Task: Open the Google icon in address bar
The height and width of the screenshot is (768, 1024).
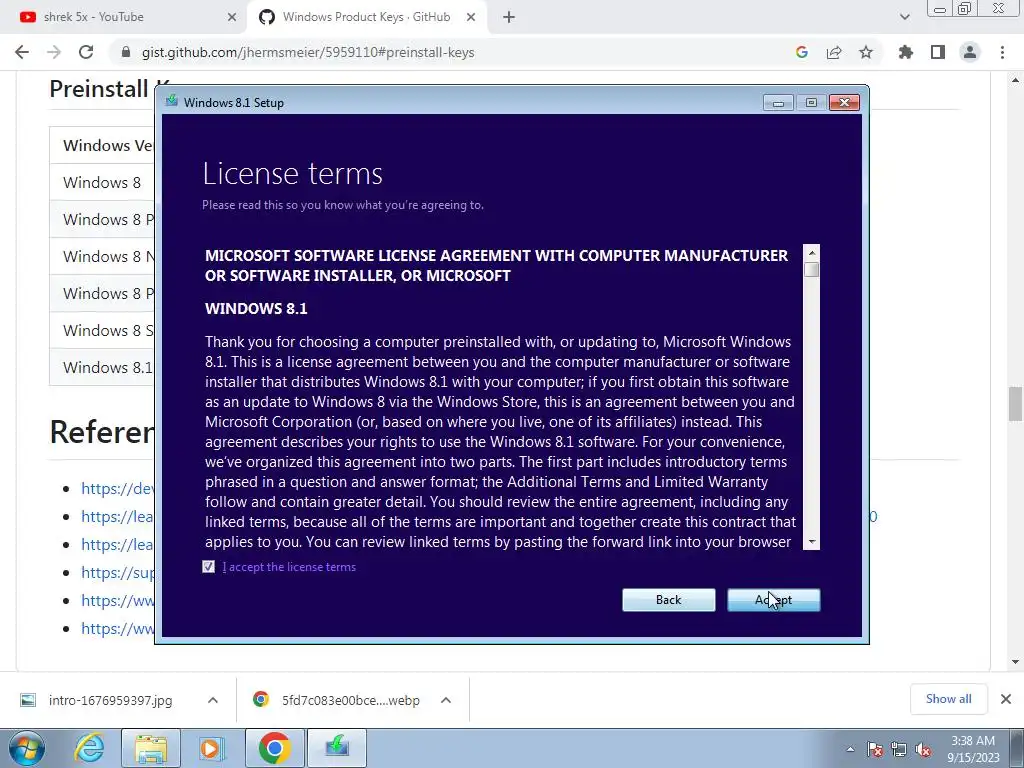Action: 802,52
